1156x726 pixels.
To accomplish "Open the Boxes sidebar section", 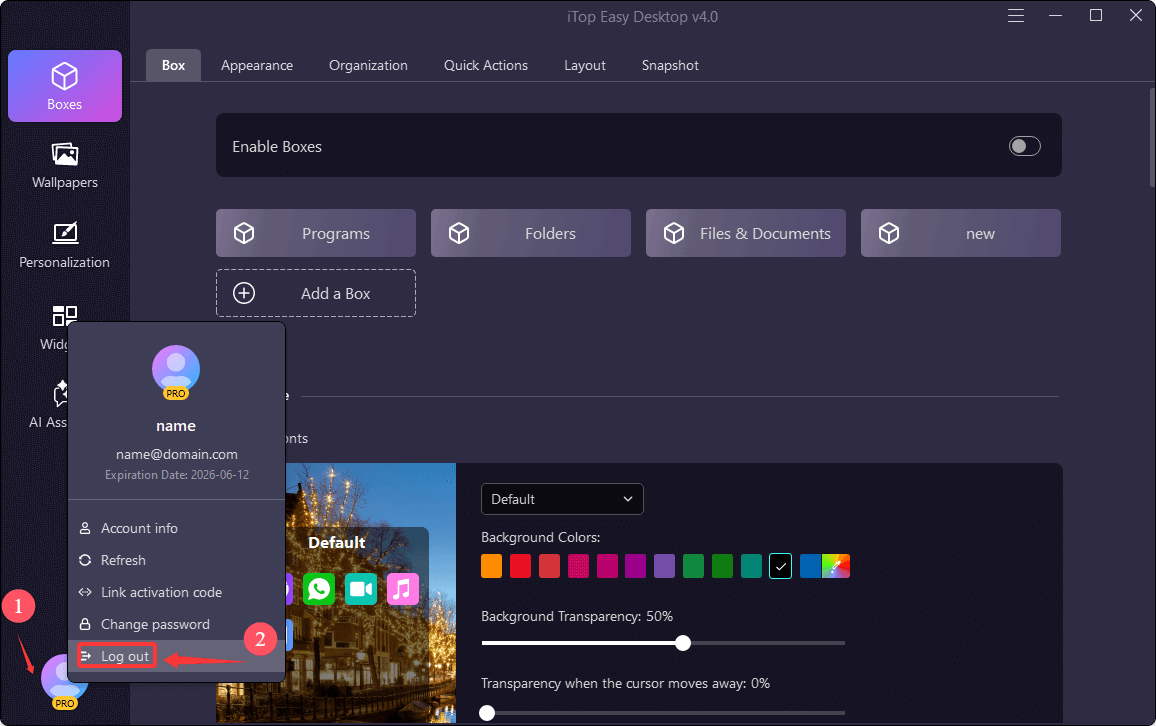I will [65, 86].
